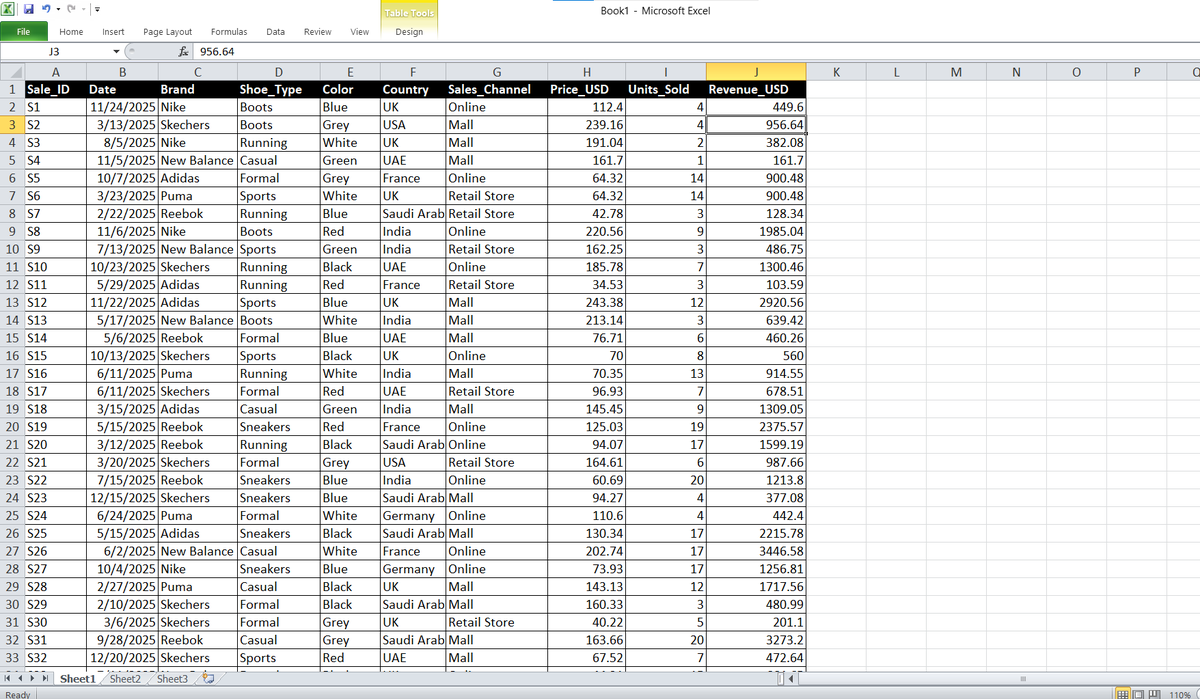1200x699 pixels.
Task: Open the Page Layout tab
Action: tap(167, 32)
